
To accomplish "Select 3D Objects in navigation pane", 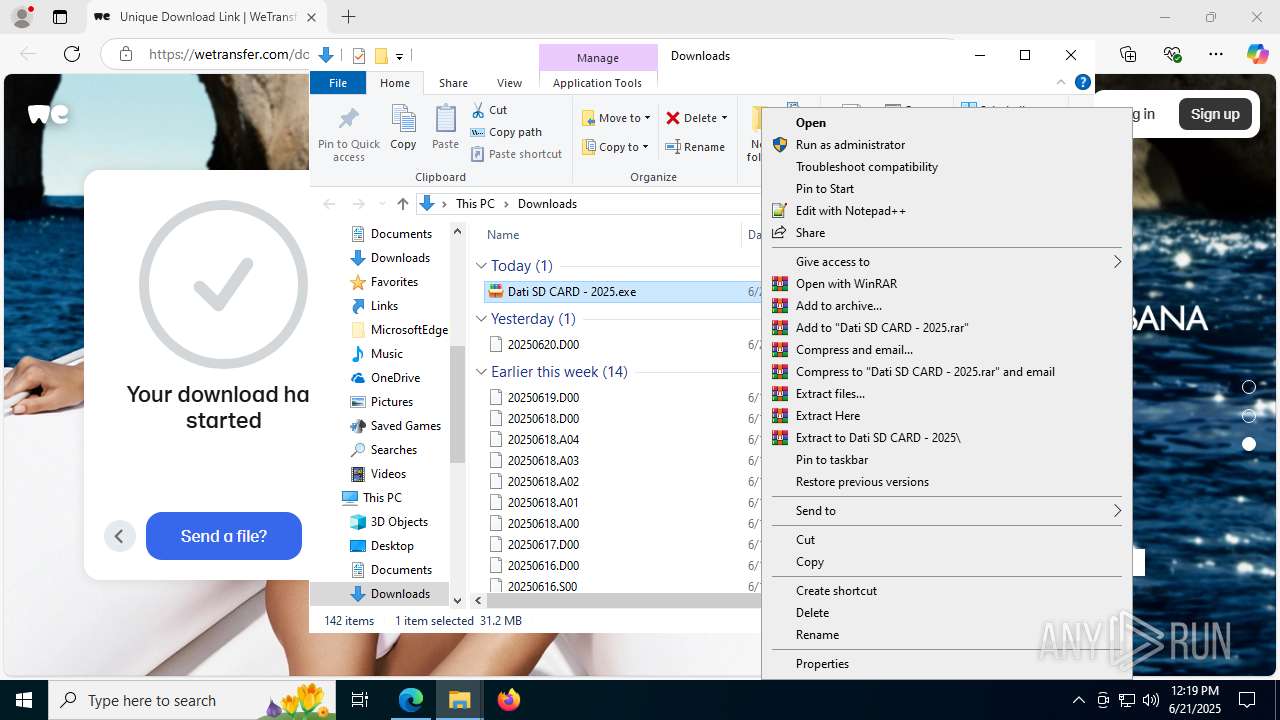I will 399,522.
